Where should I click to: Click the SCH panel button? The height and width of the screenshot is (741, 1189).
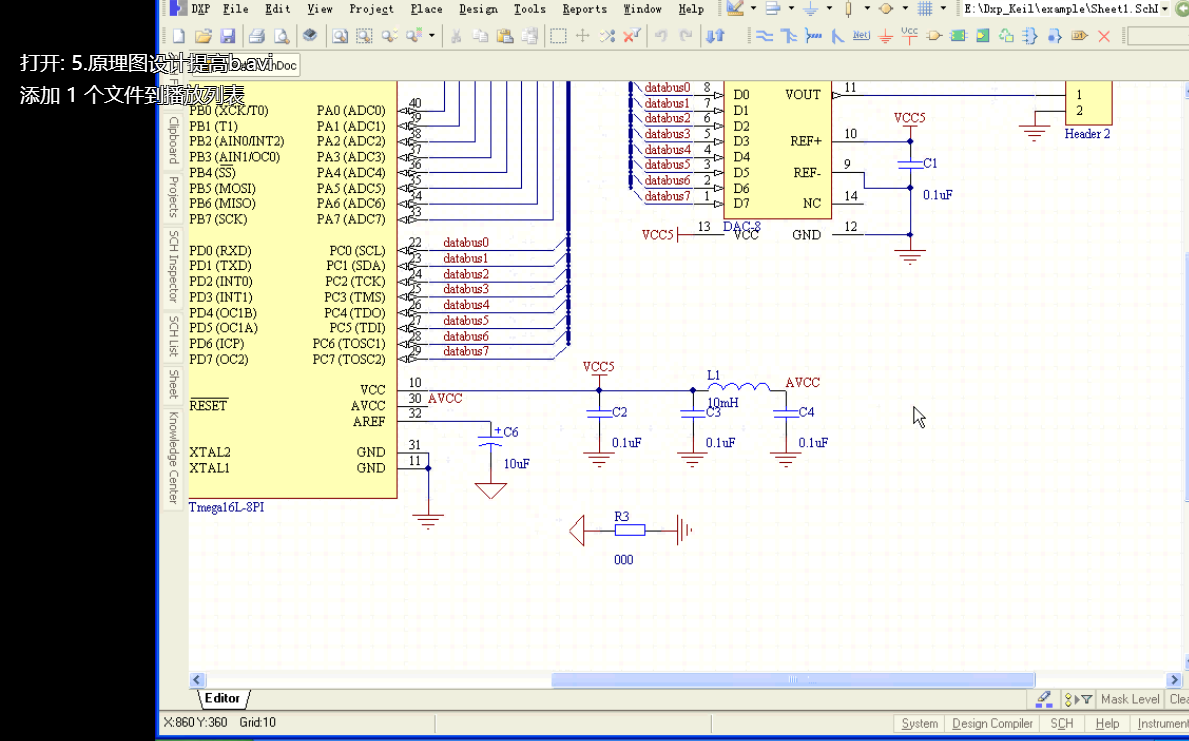pos(1062,724)
